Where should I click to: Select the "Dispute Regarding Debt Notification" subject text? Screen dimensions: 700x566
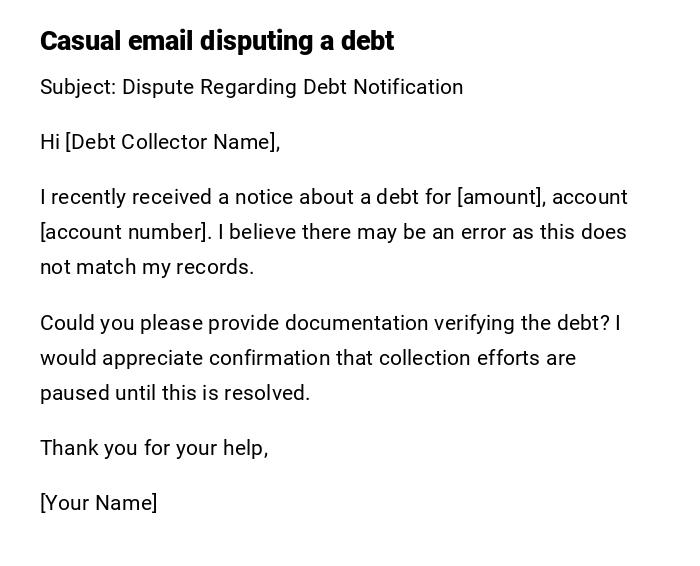pos(292,87)
